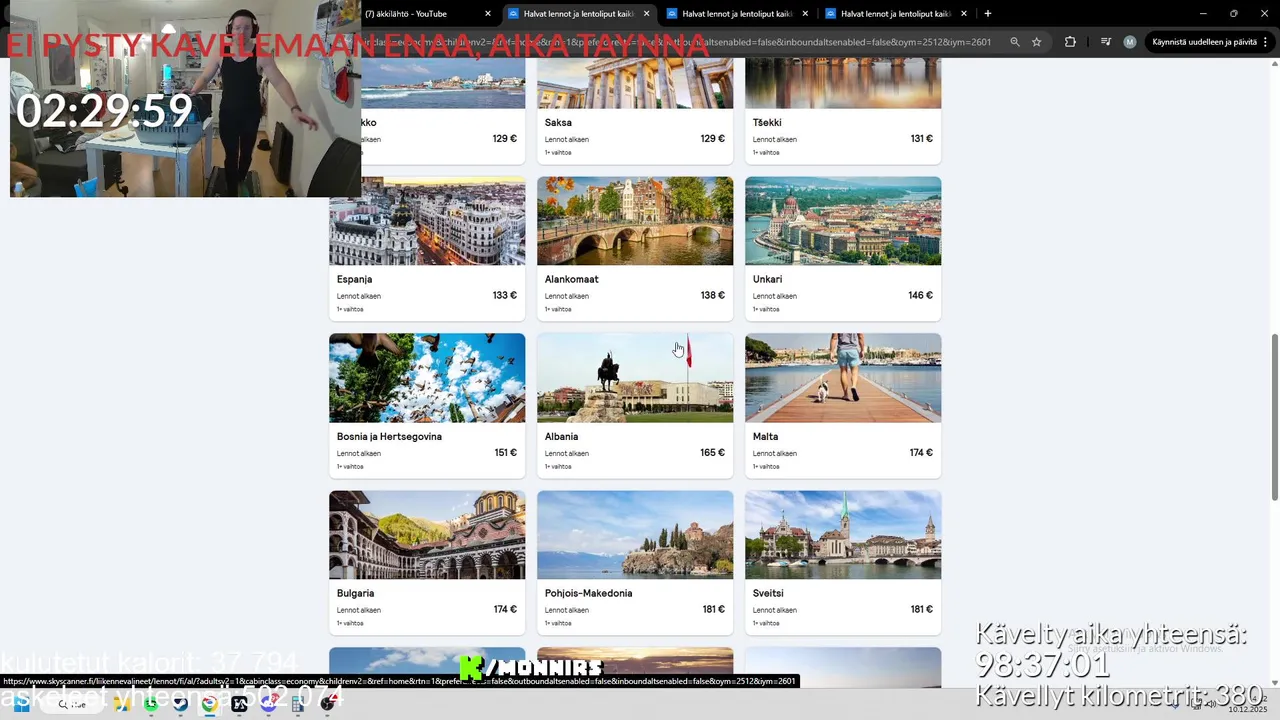Select the Bulgaria destination name

(x=355, y=593)
